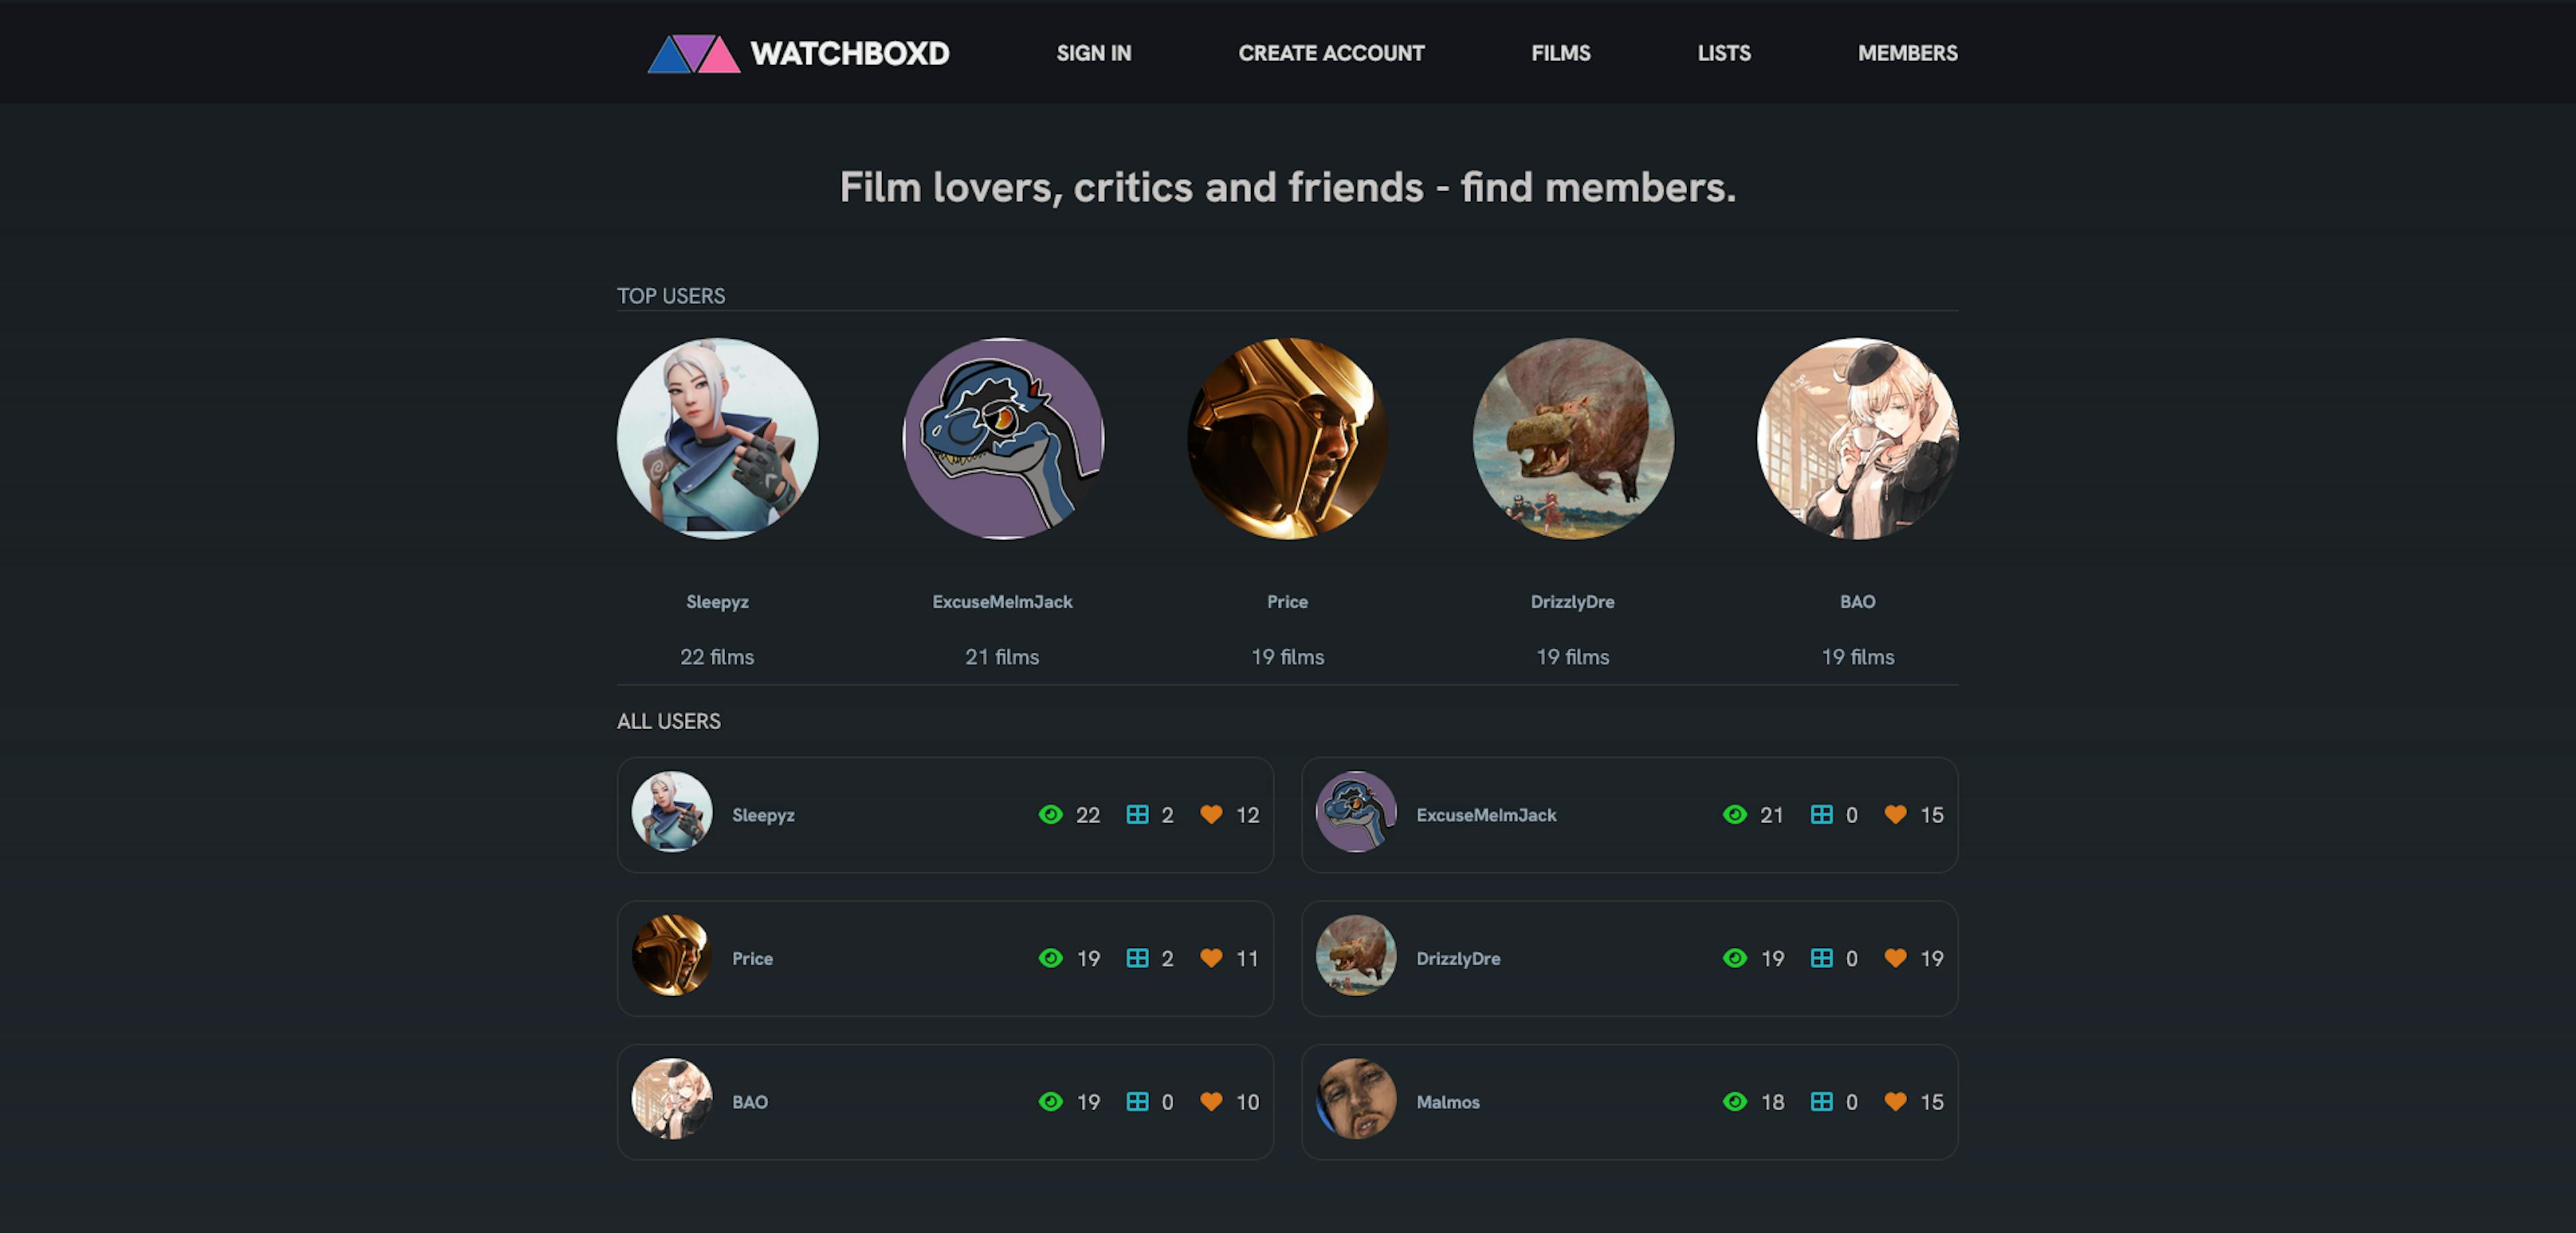Click the green eye icon in Price row

1050,958
